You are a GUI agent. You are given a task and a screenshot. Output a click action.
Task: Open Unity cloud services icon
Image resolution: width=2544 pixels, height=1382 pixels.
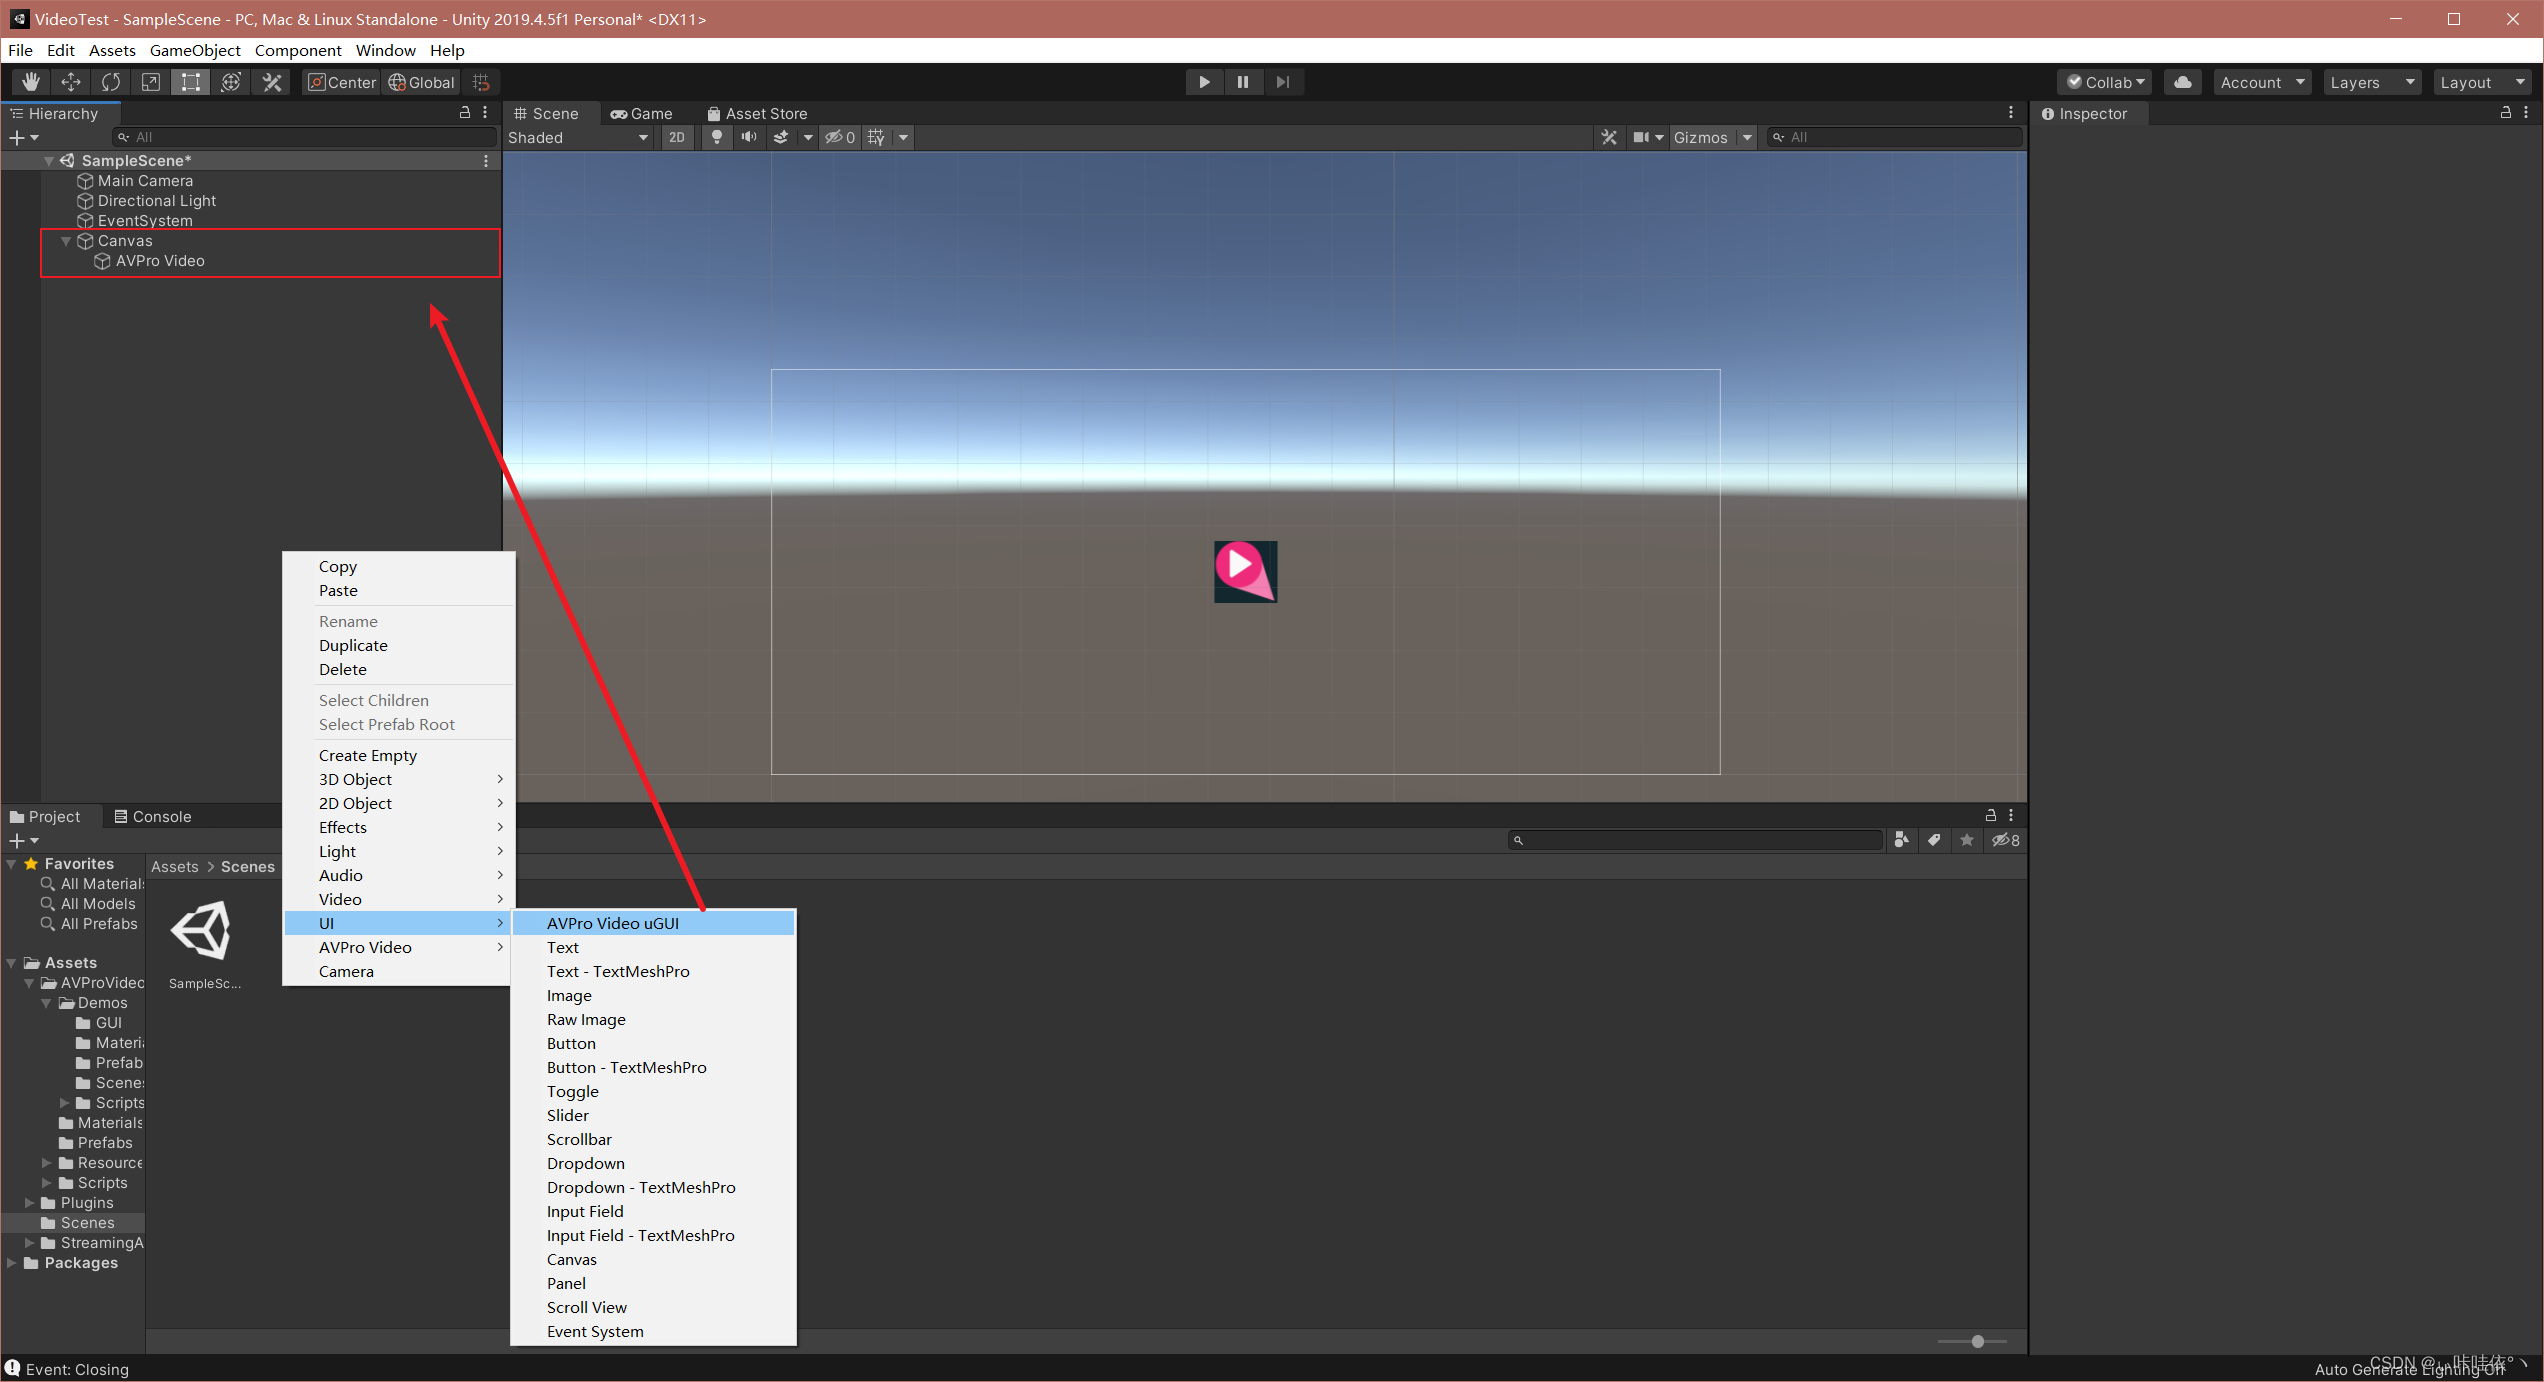point(2183,82)
